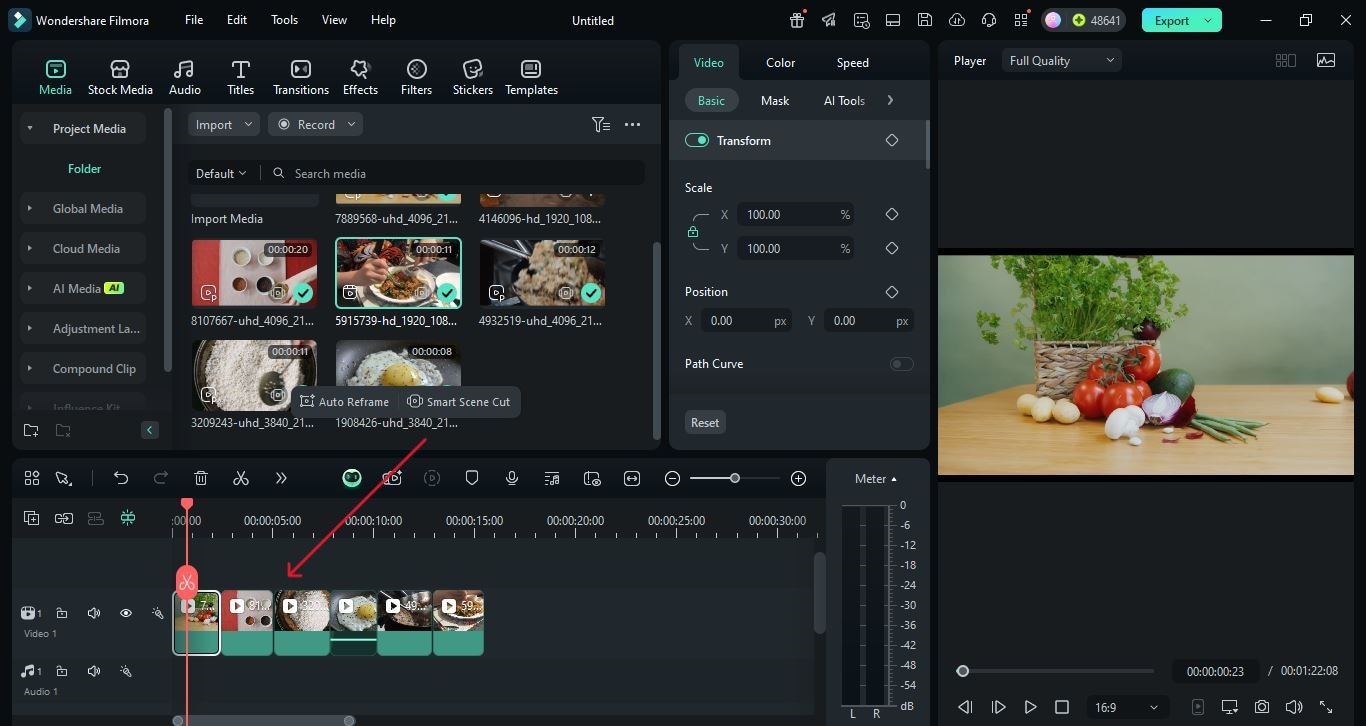Toggle timeline auto ripple link icon
This screenshot has width=1366, height=726.
tap(64, 518)
